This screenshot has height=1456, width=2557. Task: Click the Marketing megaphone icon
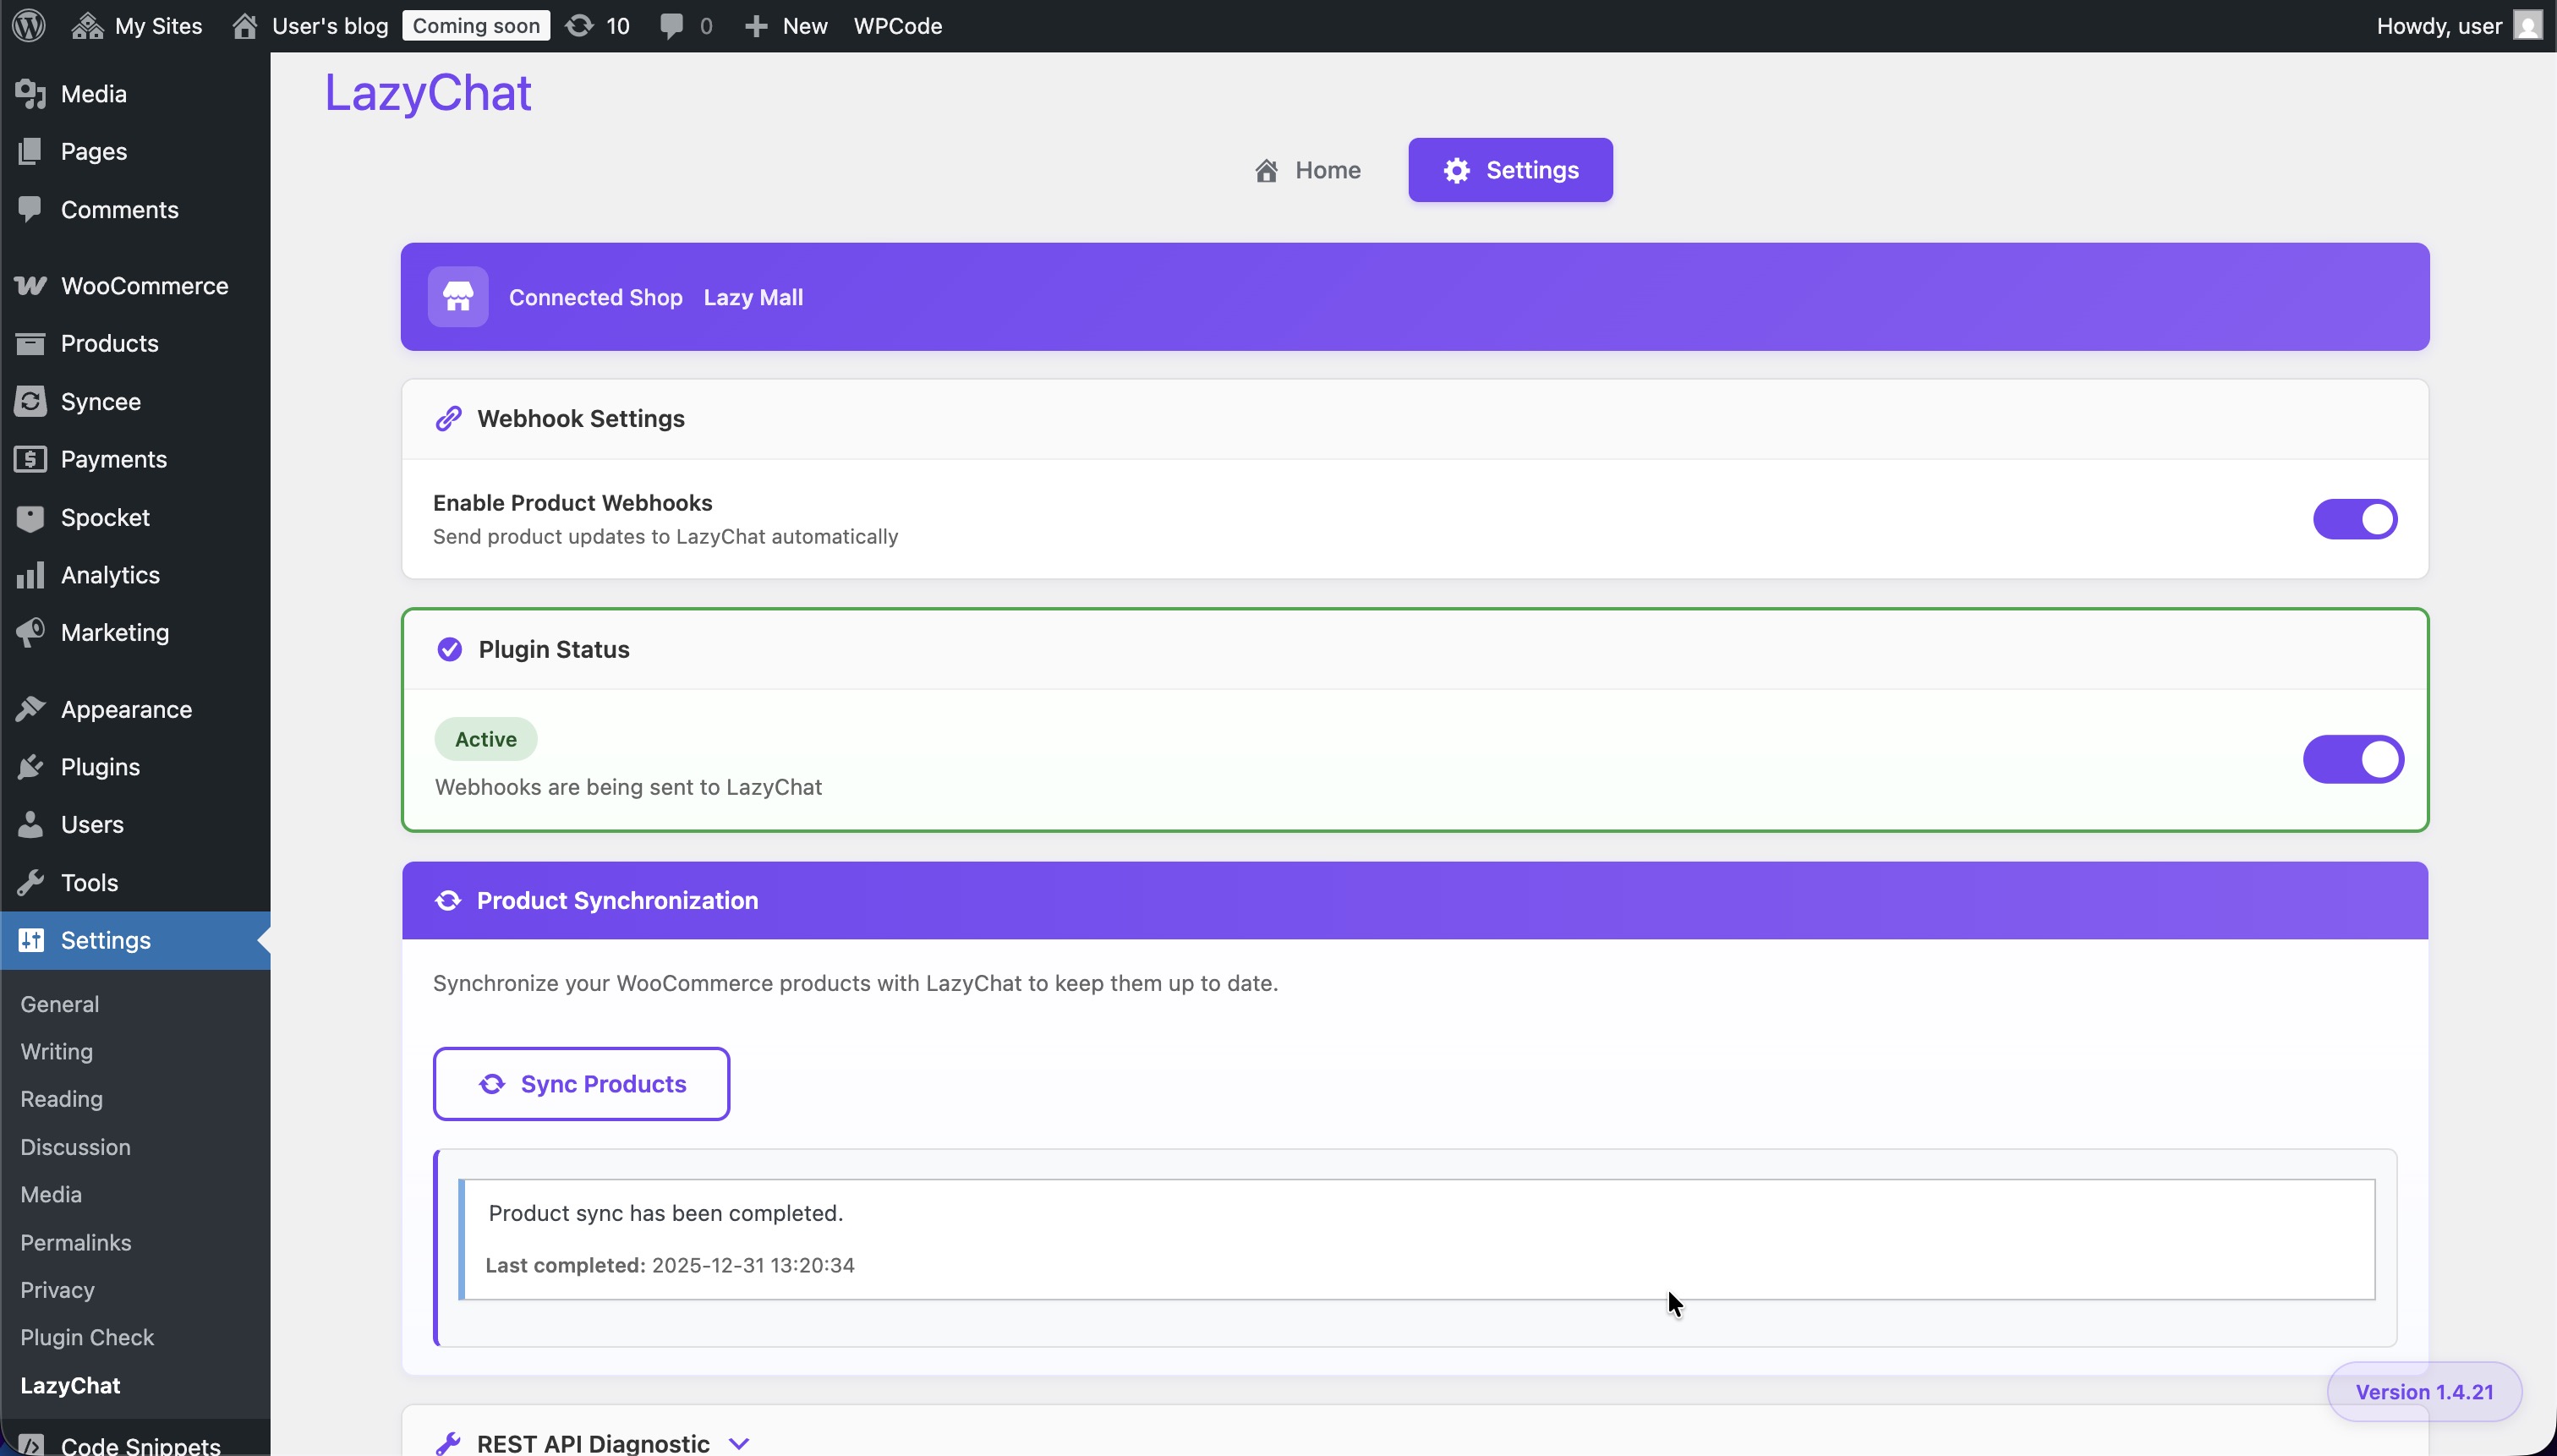(x=30, y=633)
